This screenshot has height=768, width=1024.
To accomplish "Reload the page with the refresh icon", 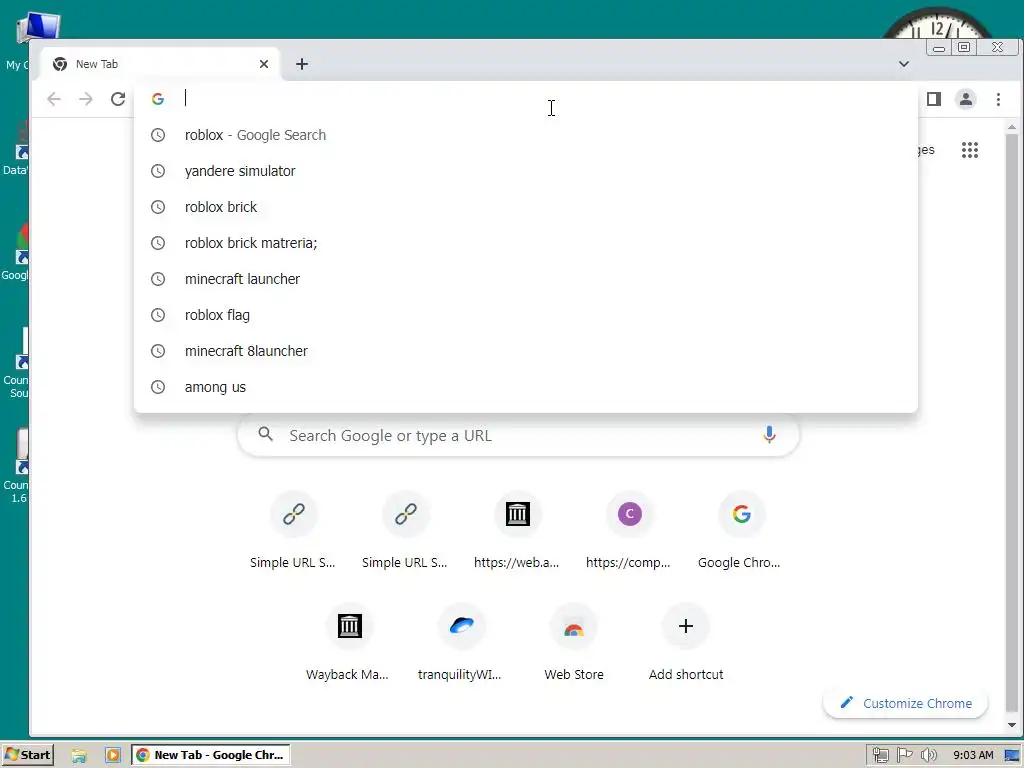I will 118,99.
